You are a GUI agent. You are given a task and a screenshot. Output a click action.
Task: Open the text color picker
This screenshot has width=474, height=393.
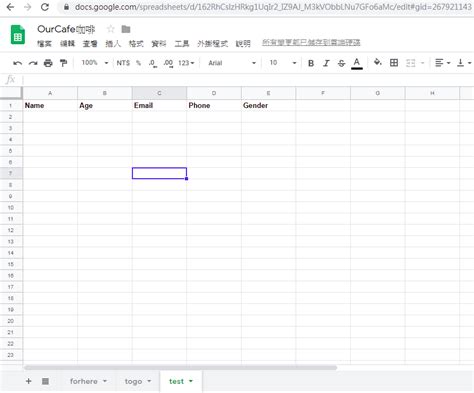pos(357,63)
